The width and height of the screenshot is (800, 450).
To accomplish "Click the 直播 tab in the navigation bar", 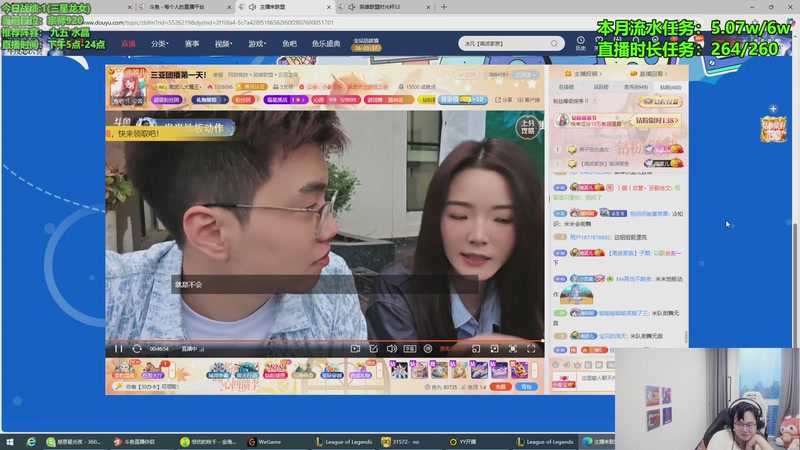I will point(129,44).
